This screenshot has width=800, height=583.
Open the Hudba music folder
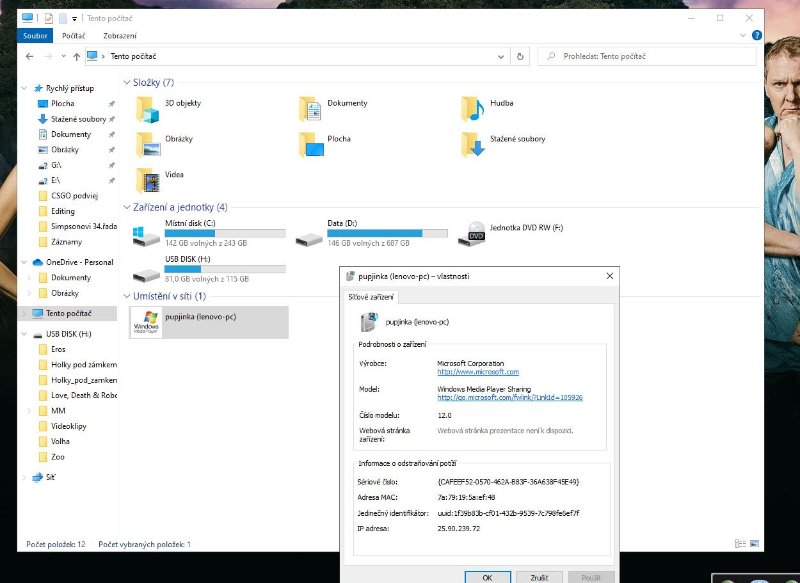pyautogui.click(x=472, y=109)
